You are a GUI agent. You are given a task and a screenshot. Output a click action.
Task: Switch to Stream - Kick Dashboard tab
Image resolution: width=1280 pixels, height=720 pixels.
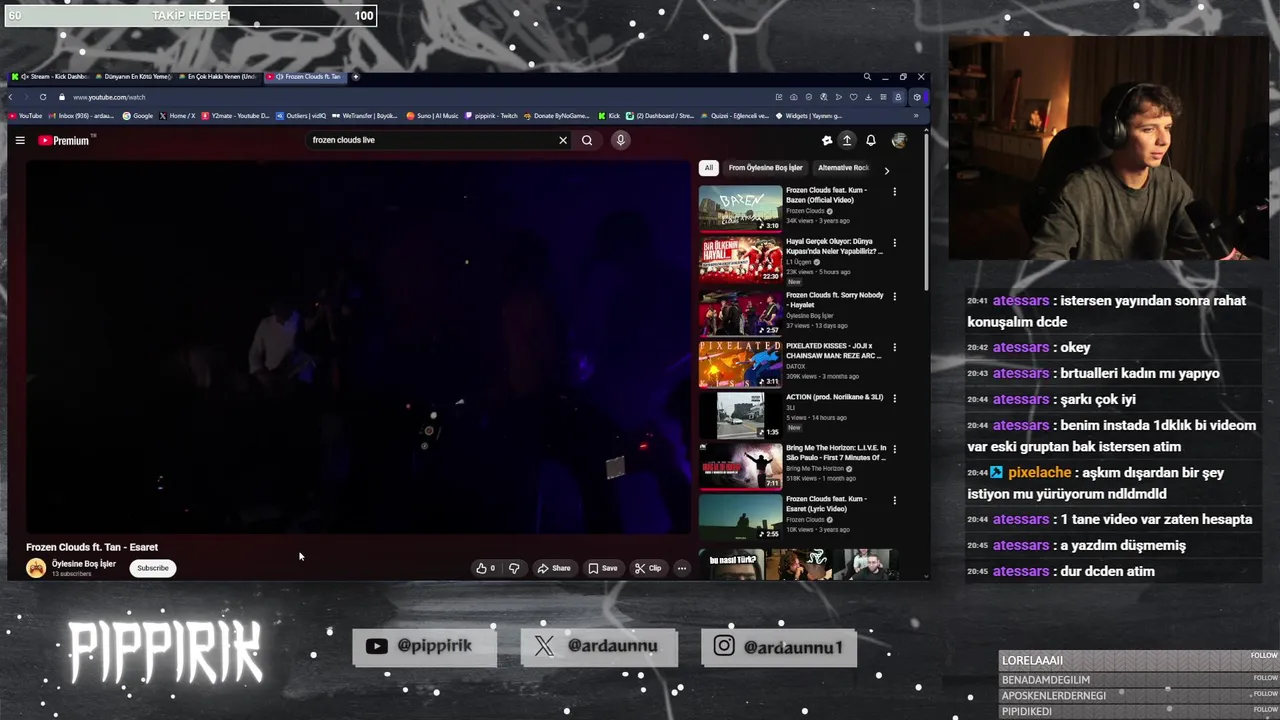point(49,77)
